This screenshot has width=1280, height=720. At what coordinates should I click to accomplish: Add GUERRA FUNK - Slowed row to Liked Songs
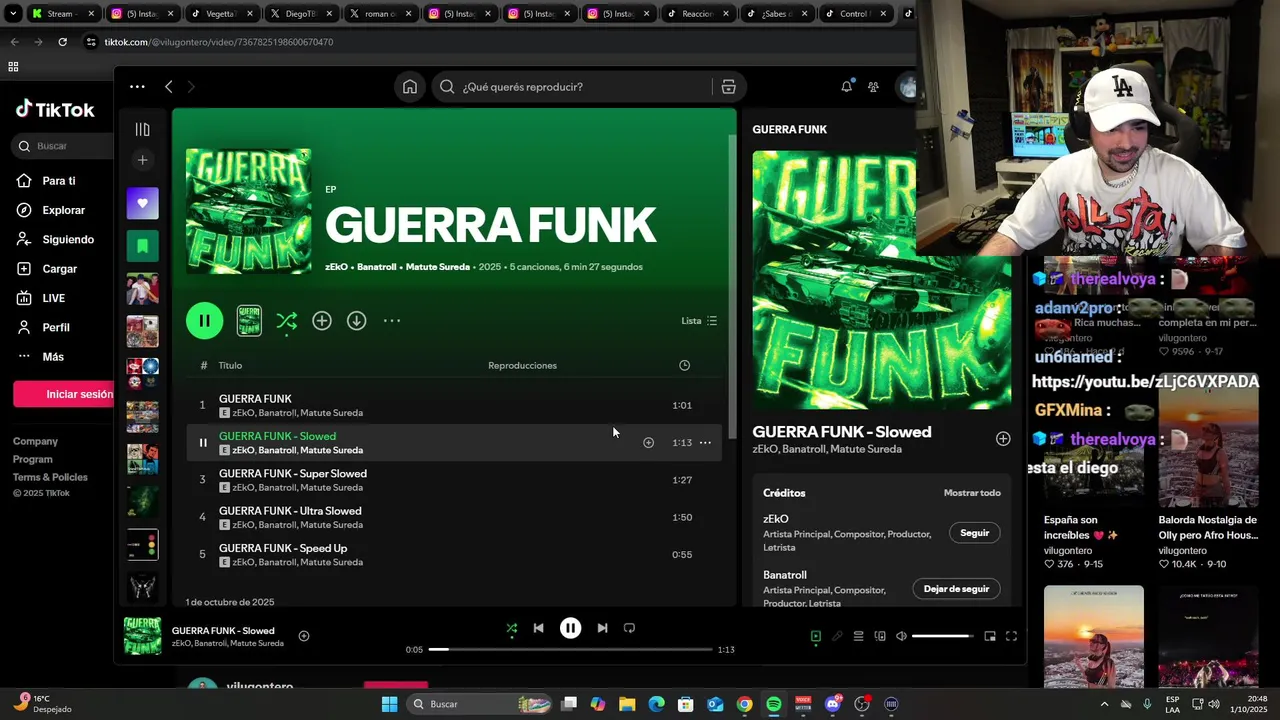click(x=648, y=442)
